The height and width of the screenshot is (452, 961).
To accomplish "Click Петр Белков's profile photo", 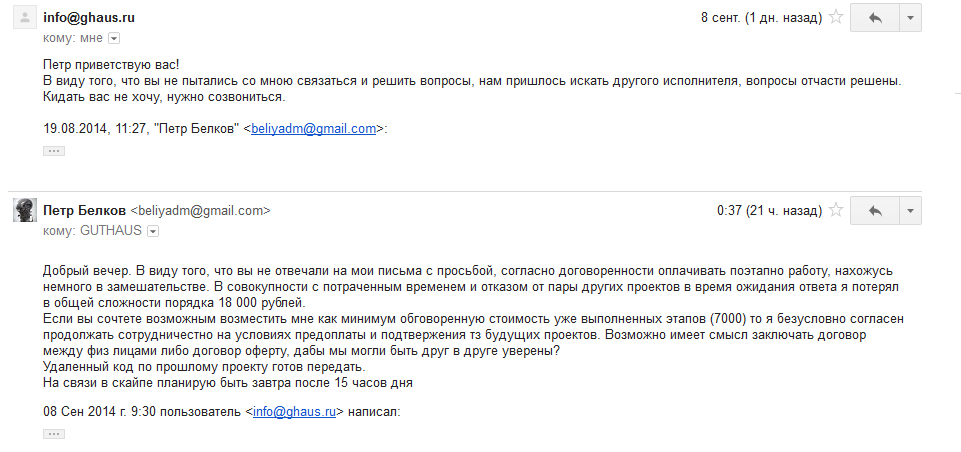I will point(25,211).
